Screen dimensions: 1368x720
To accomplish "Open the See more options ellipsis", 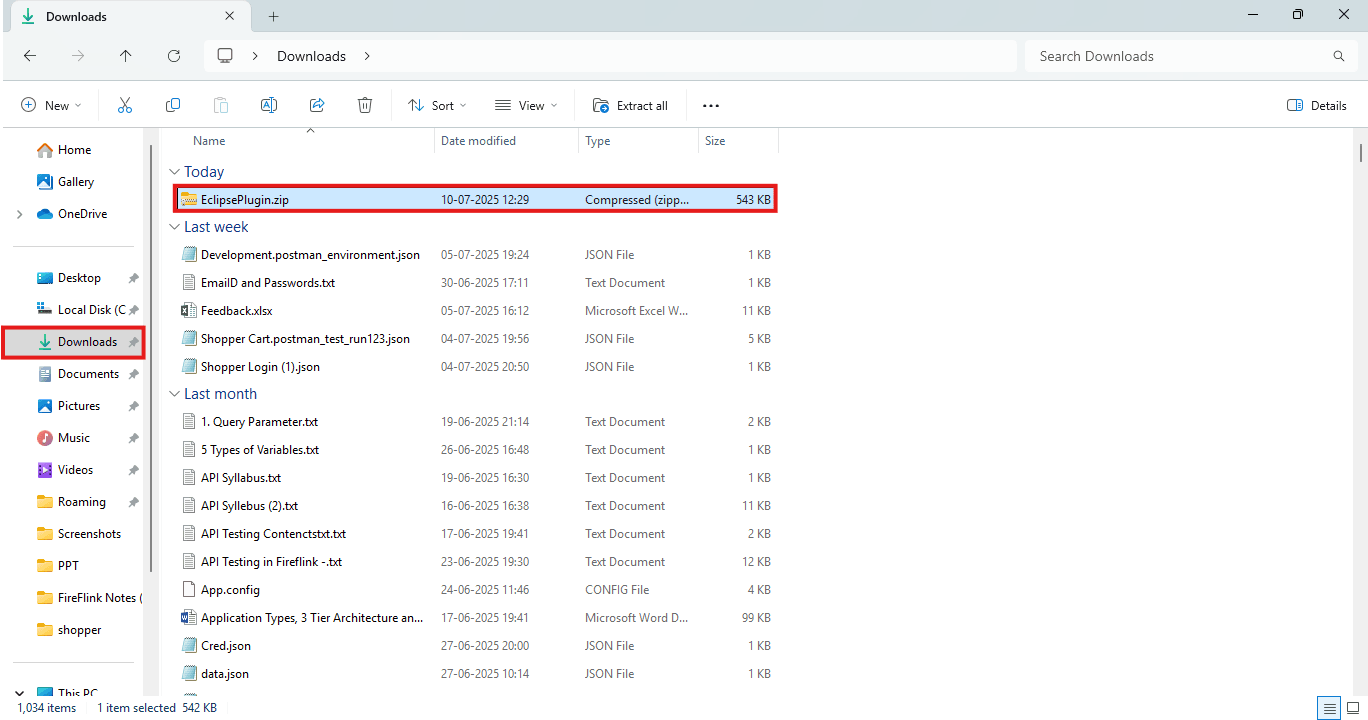I will 711,105.
